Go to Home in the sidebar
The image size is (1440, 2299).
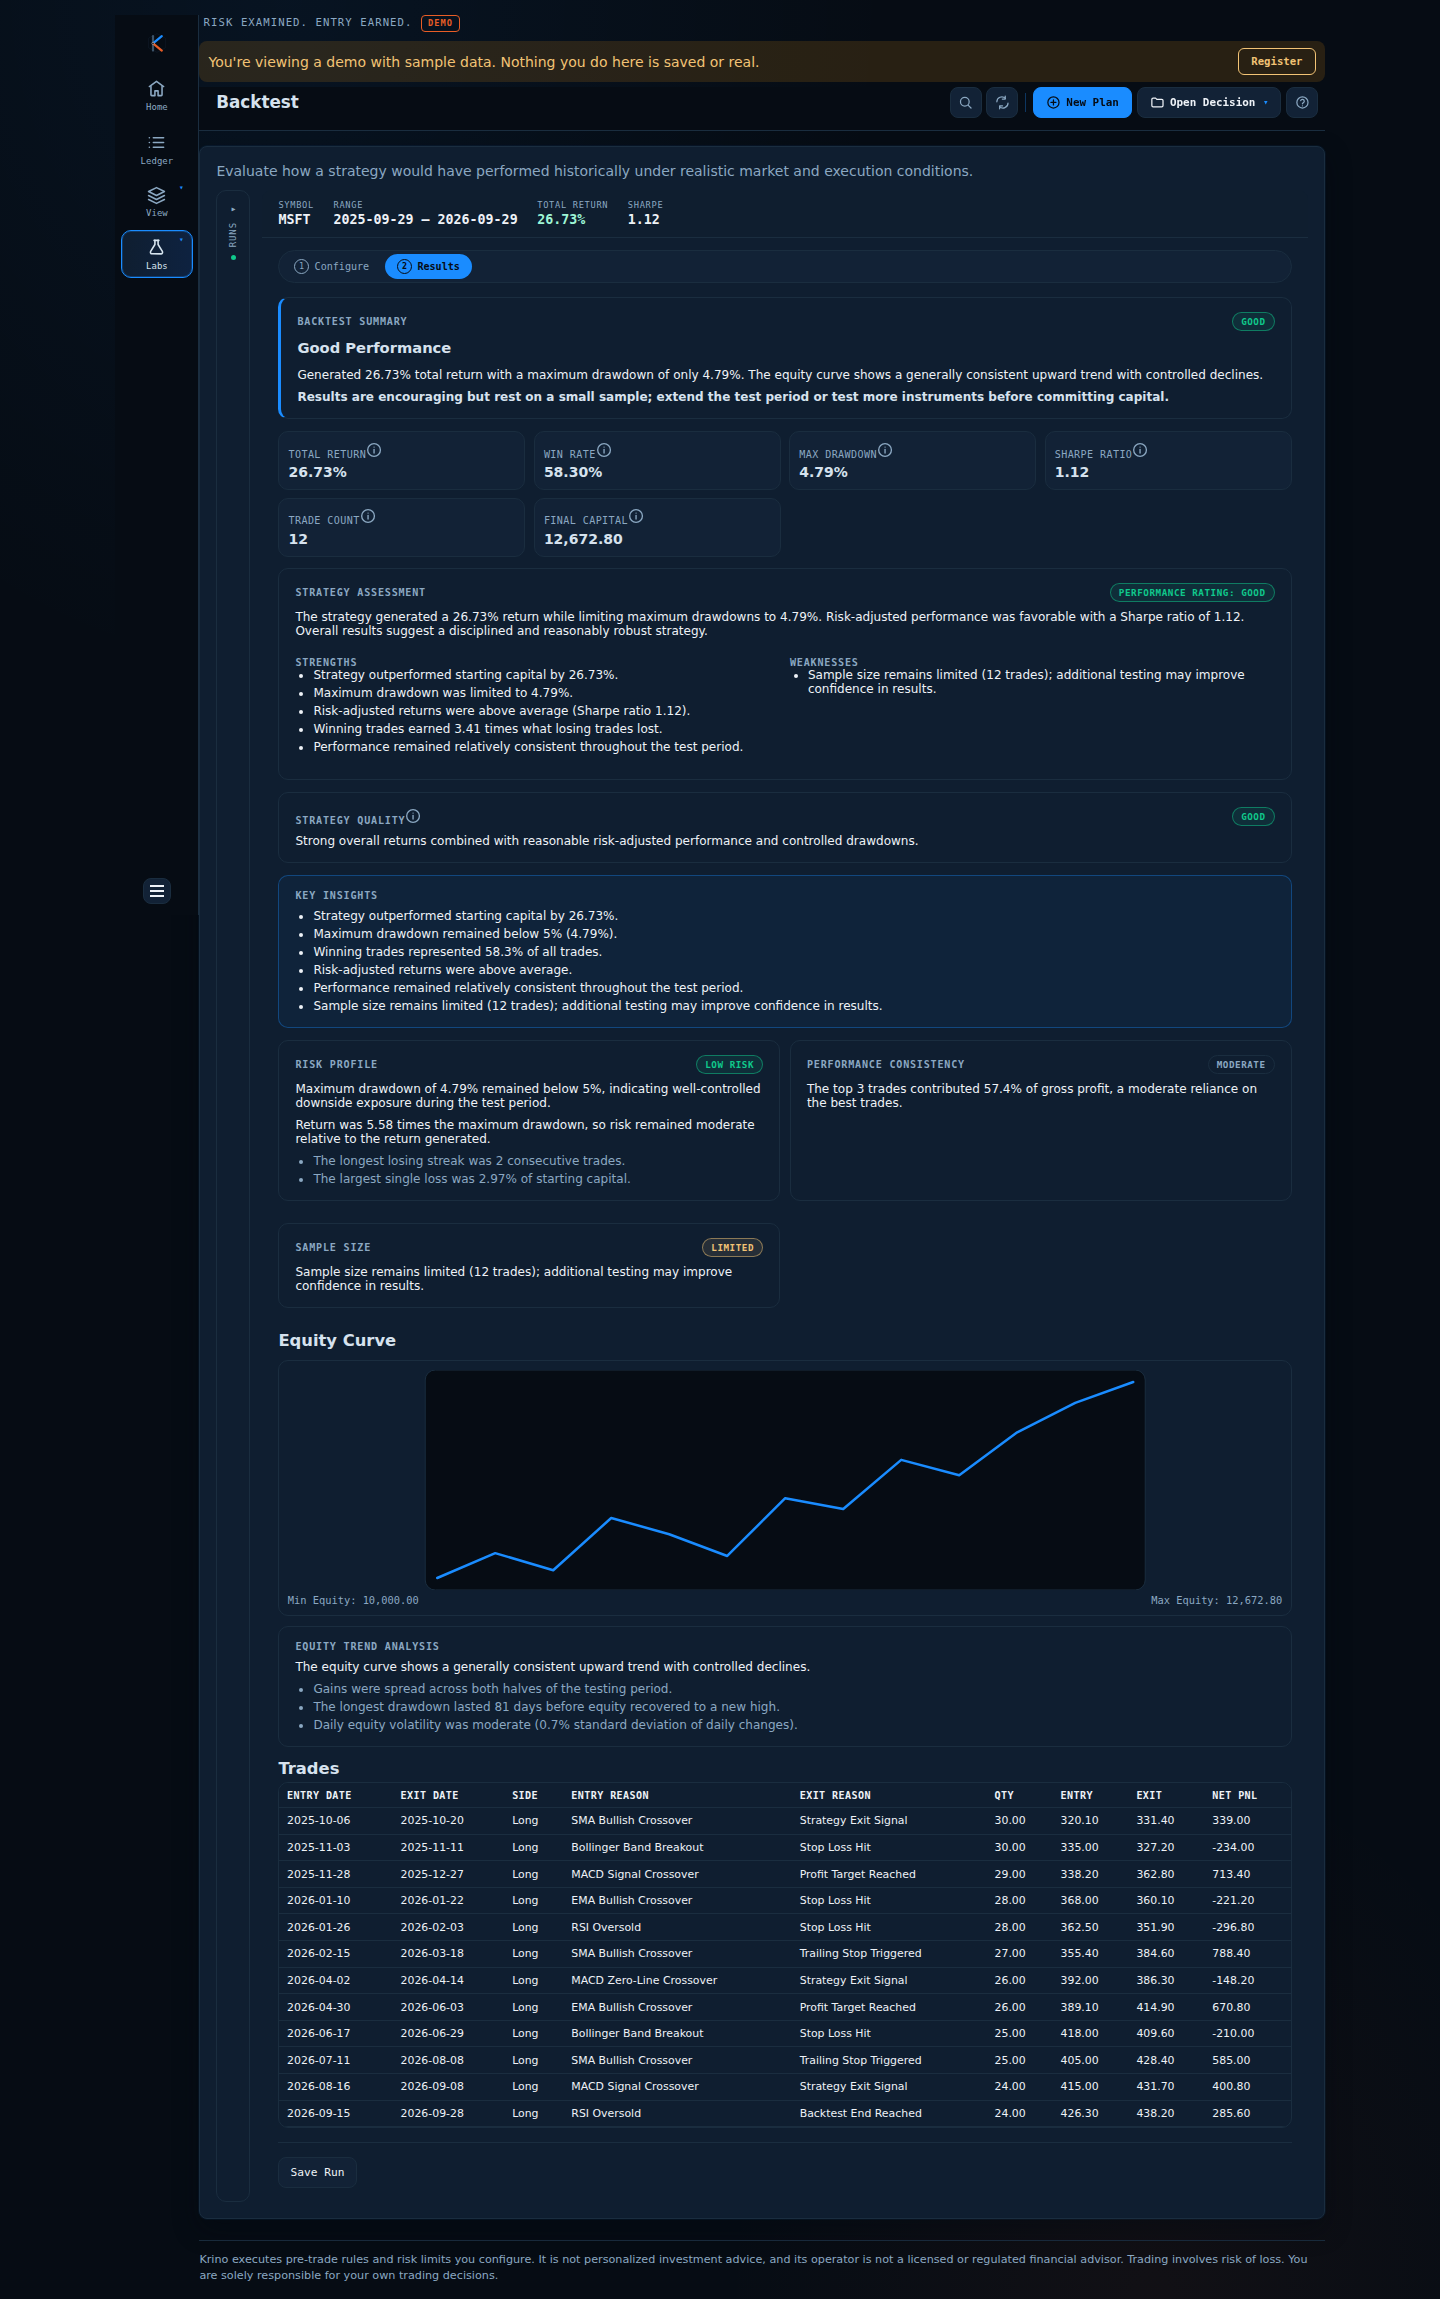(x=156, y=95)
